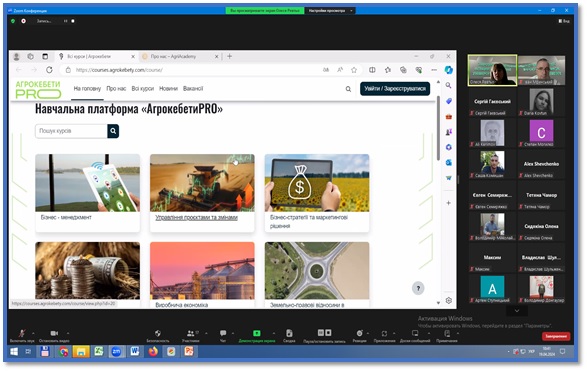587x371 pixels.
Task: Open the roundabout aerial course thumbnail
Action: click(x=317, y=270)
